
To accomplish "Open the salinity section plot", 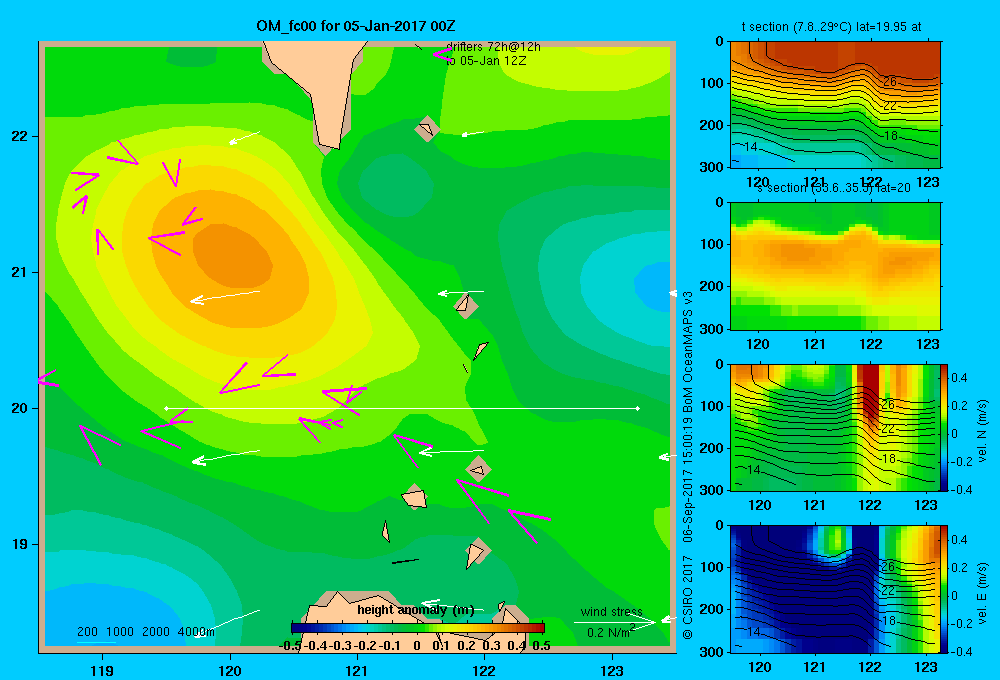I will [835, 266].
